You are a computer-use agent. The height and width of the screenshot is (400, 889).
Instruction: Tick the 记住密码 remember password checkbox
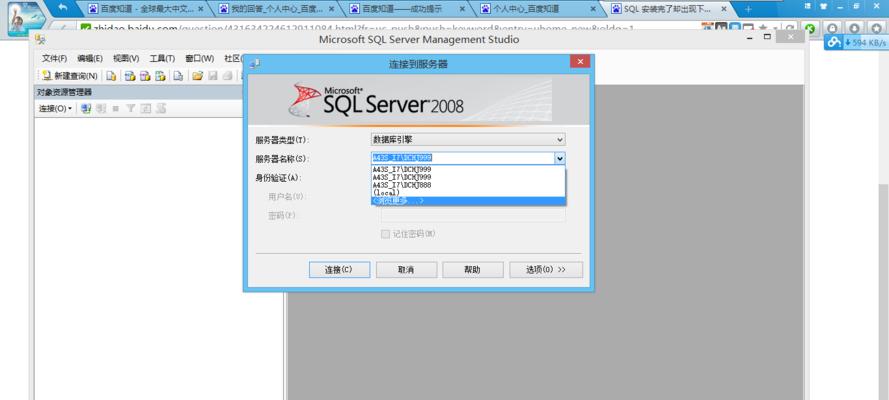[x=385, y=234]
